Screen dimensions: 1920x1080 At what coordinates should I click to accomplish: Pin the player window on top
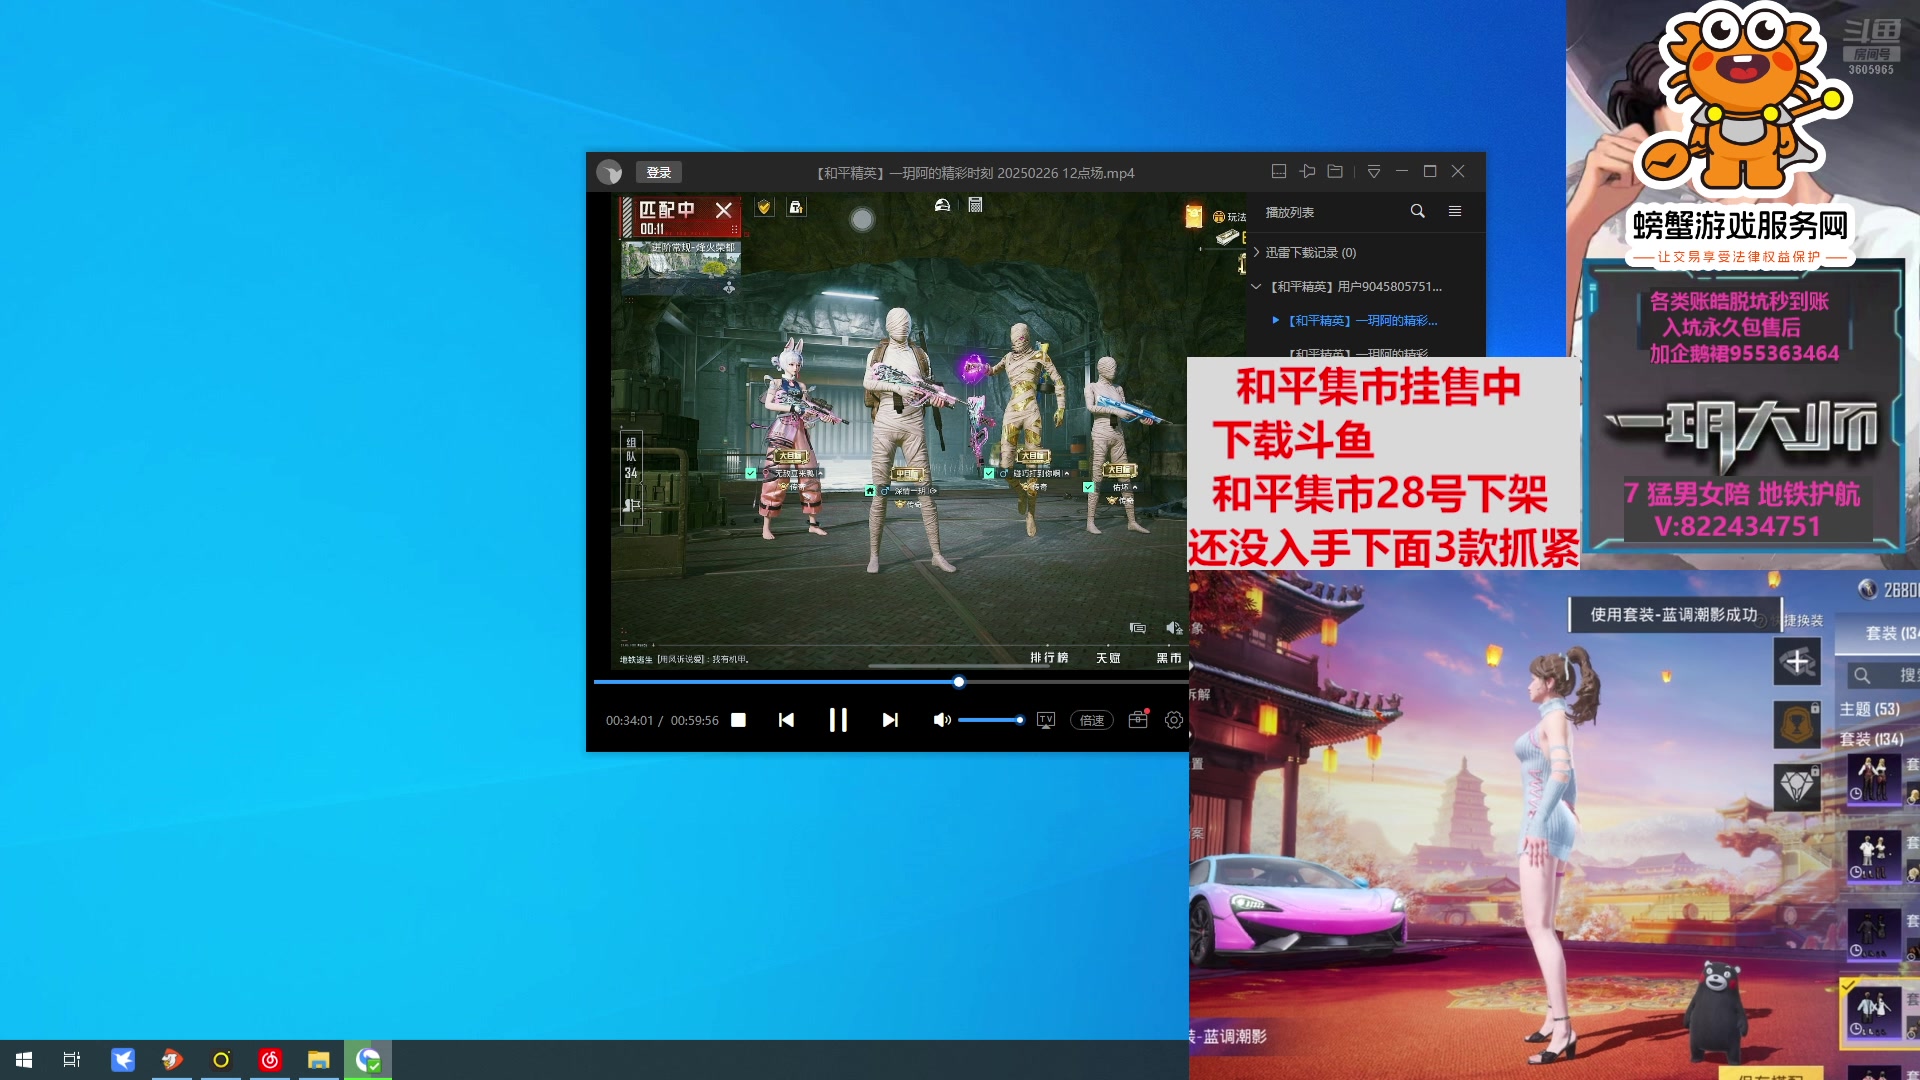pos(1307,171)
